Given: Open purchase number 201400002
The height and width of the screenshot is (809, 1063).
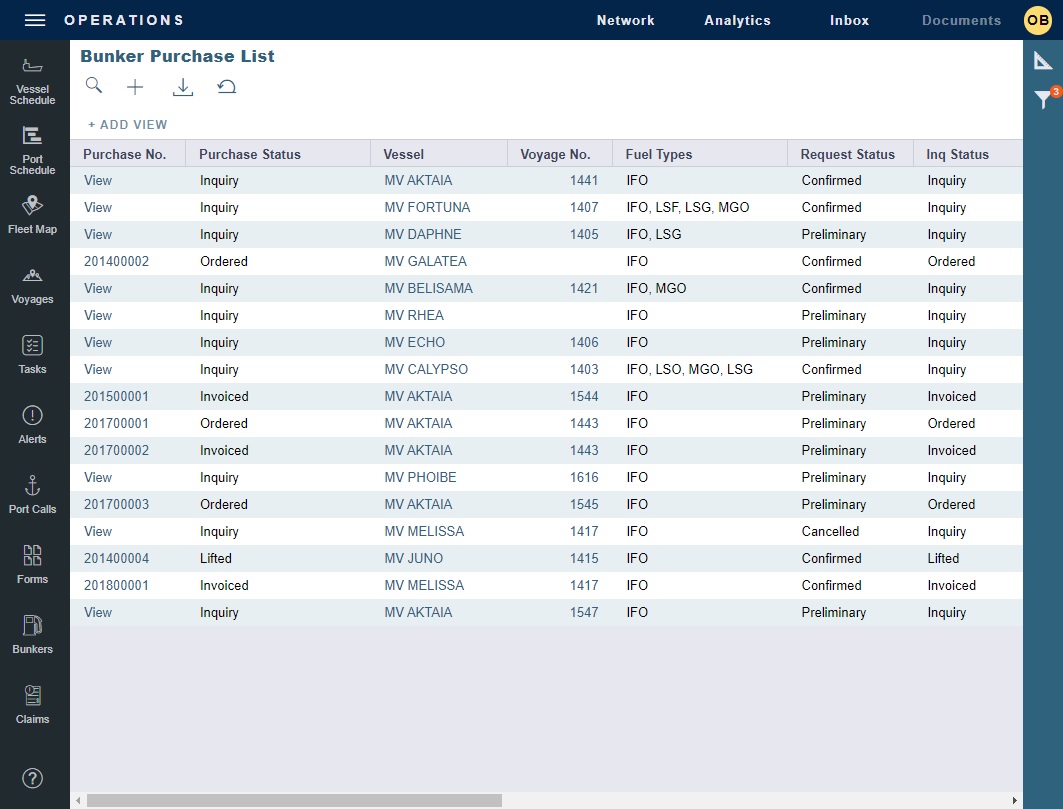Looking at the screenshot, I should (116, 261).
